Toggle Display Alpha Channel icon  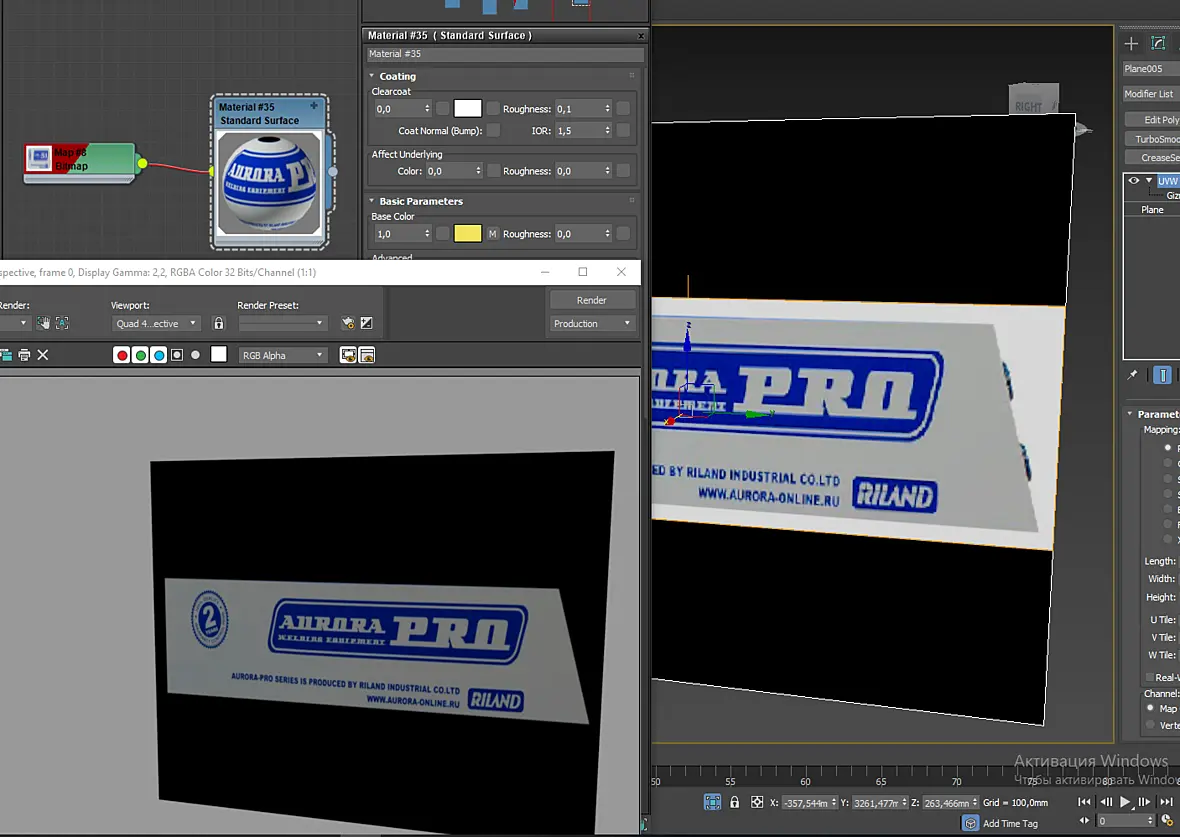(x=177, y=355)
